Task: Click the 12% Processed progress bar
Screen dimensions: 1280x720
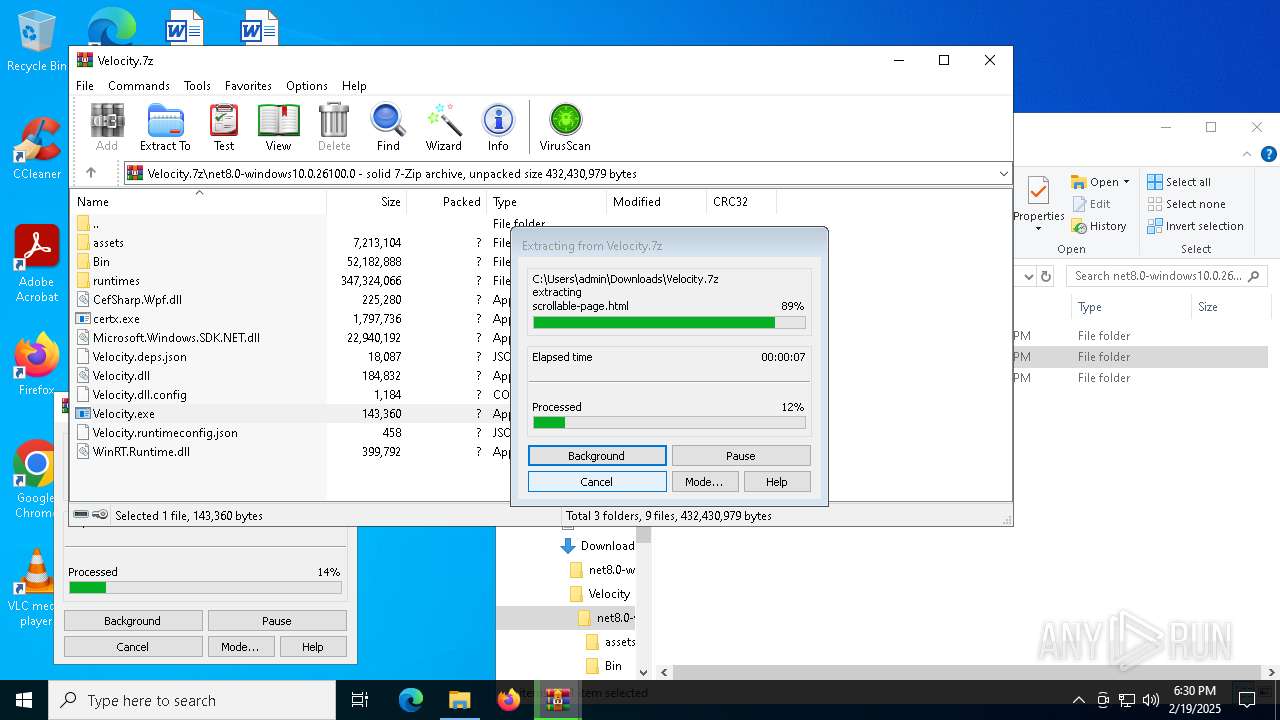Action: [x=669, y=423]
